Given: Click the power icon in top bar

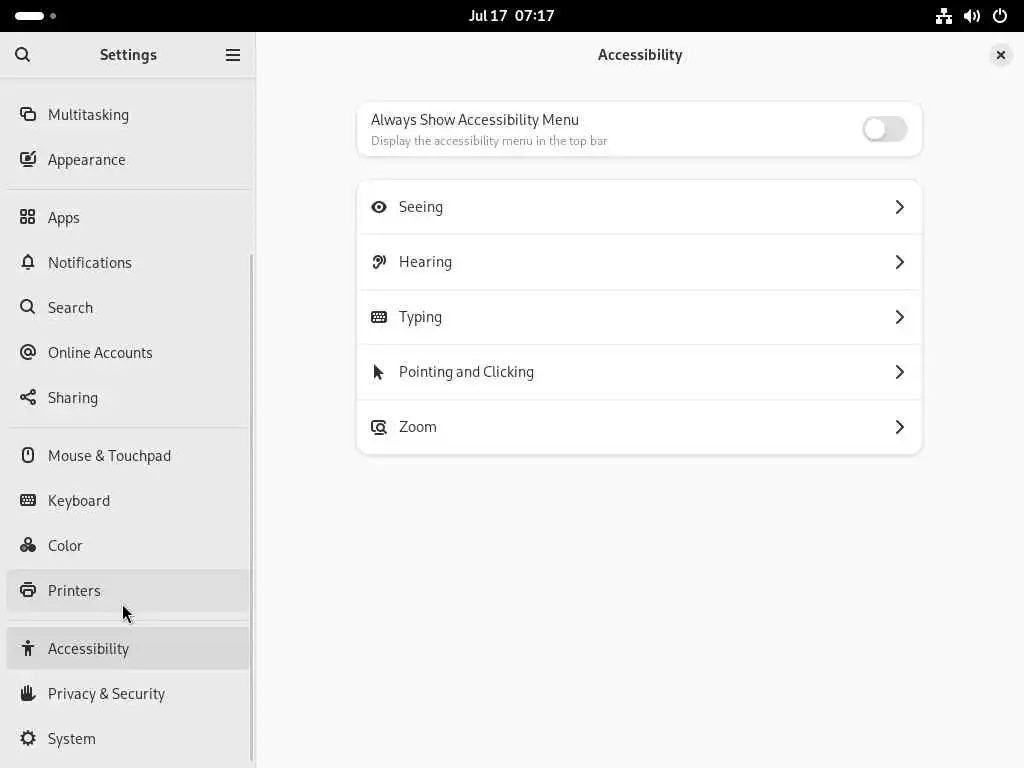Looking at the screenshot, I should 1000,16.
